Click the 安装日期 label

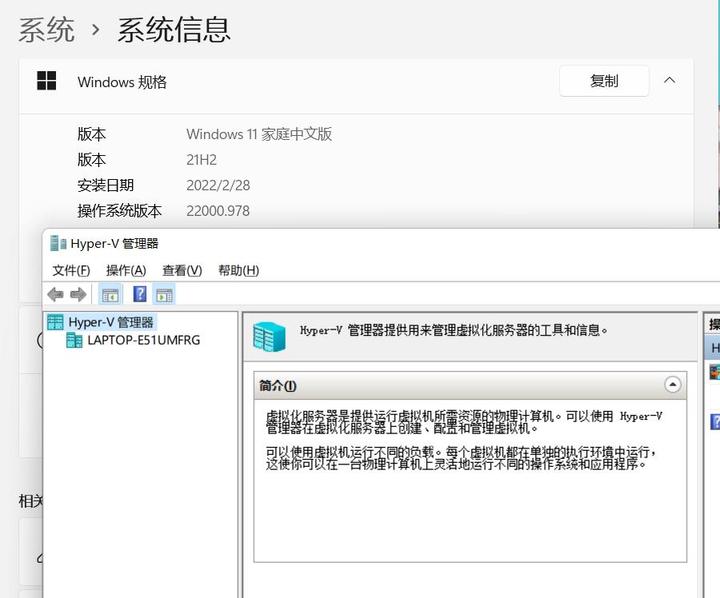point(106,186)
